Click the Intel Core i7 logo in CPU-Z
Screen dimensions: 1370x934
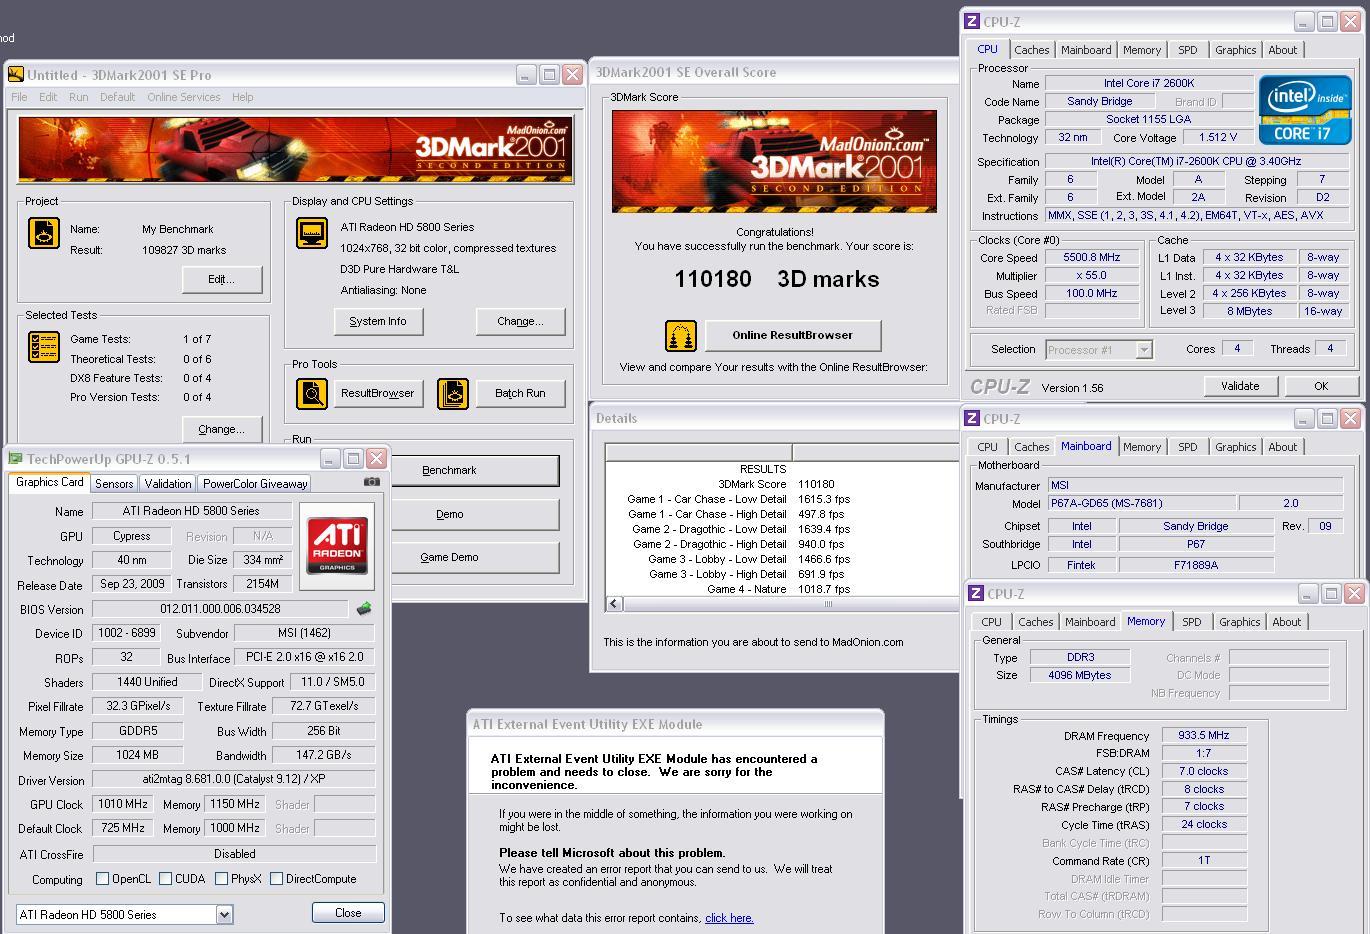pyautogui.click(x=1305, y=109)
